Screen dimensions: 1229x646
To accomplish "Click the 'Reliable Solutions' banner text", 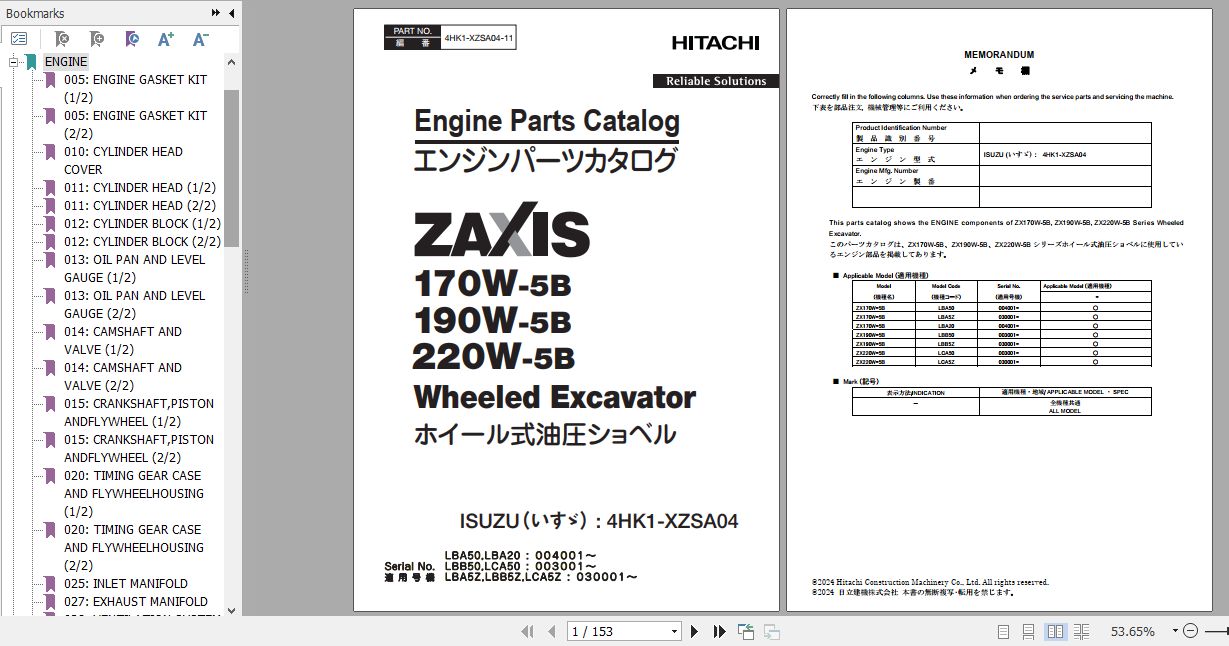I will coord(716,81).
